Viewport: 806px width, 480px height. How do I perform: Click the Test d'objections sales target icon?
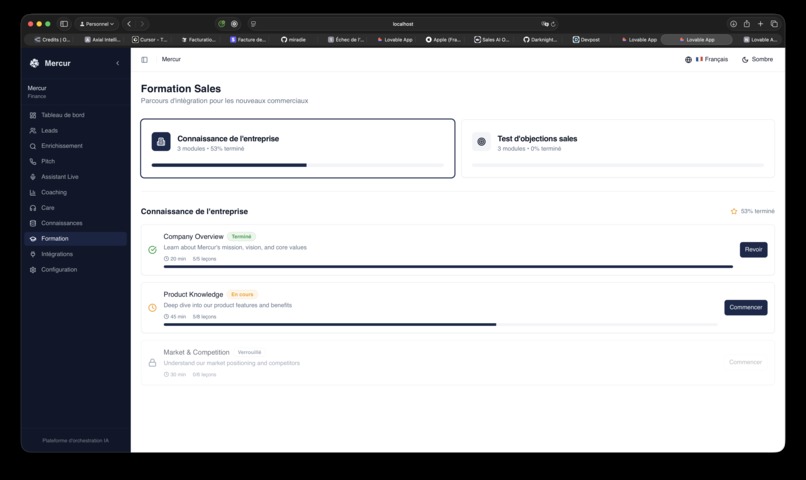pos(482,141)
